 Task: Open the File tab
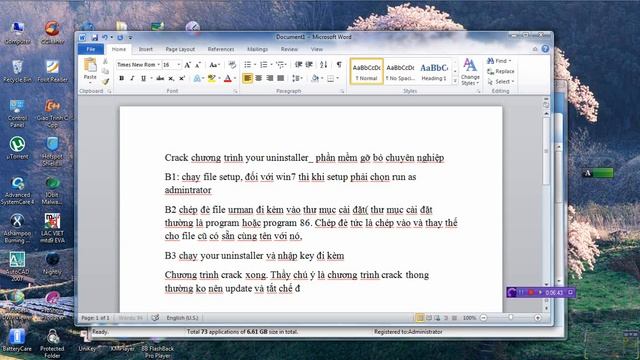[91, 49]
